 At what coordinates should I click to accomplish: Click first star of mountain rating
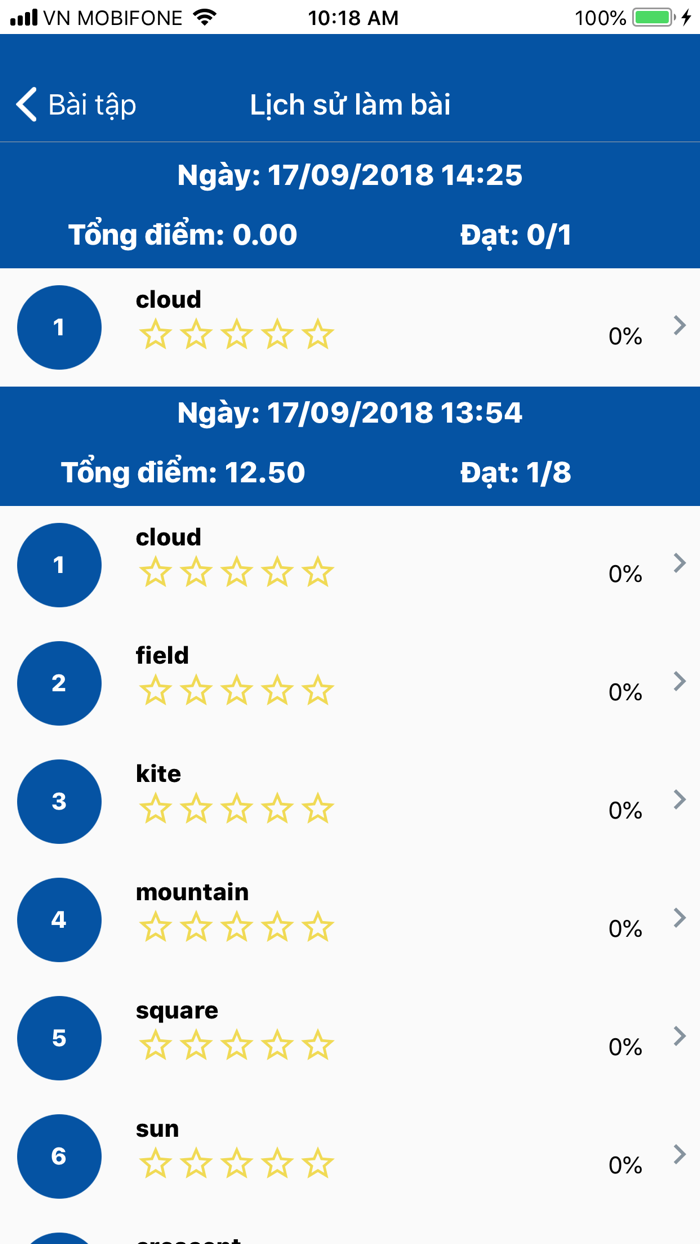155,928
